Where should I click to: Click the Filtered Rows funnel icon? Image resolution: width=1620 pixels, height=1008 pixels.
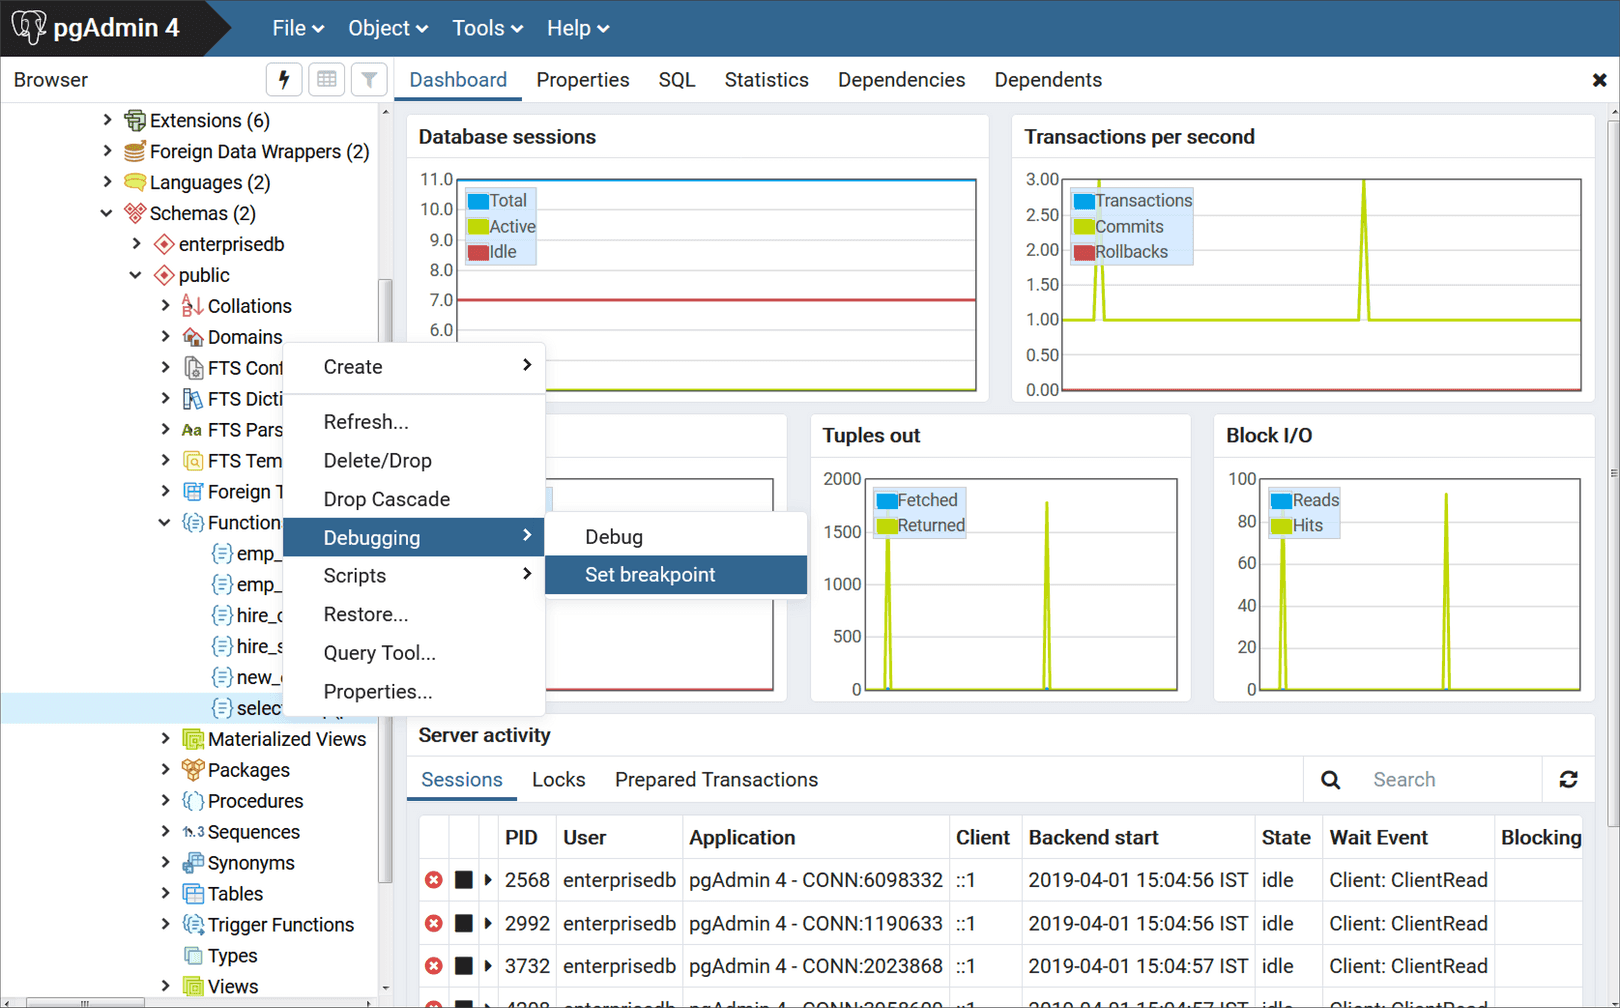click(369, 79)
